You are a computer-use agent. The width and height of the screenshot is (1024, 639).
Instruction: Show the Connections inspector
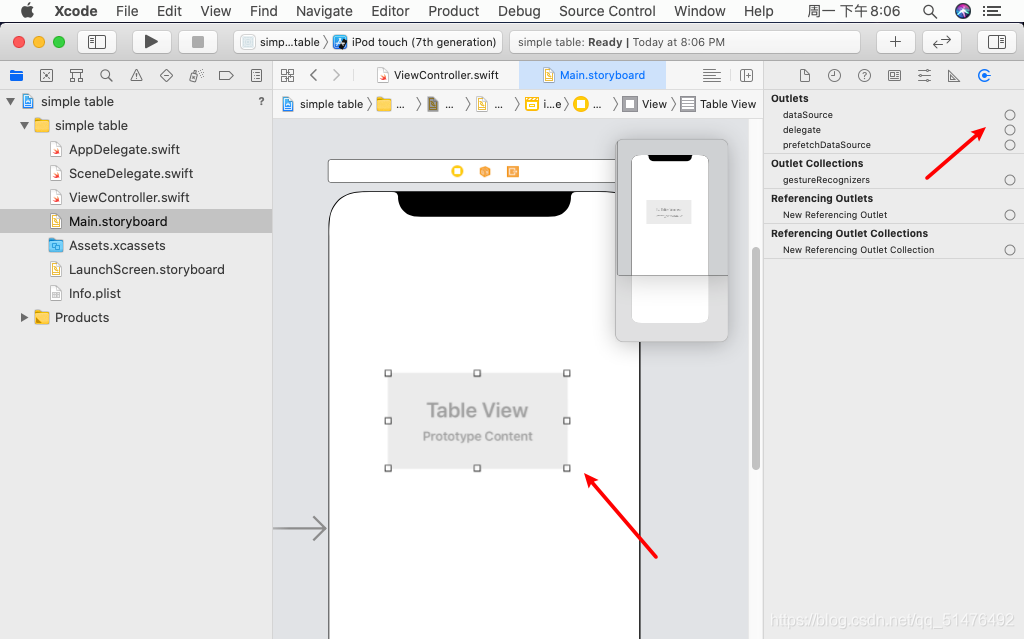(984, 76)
